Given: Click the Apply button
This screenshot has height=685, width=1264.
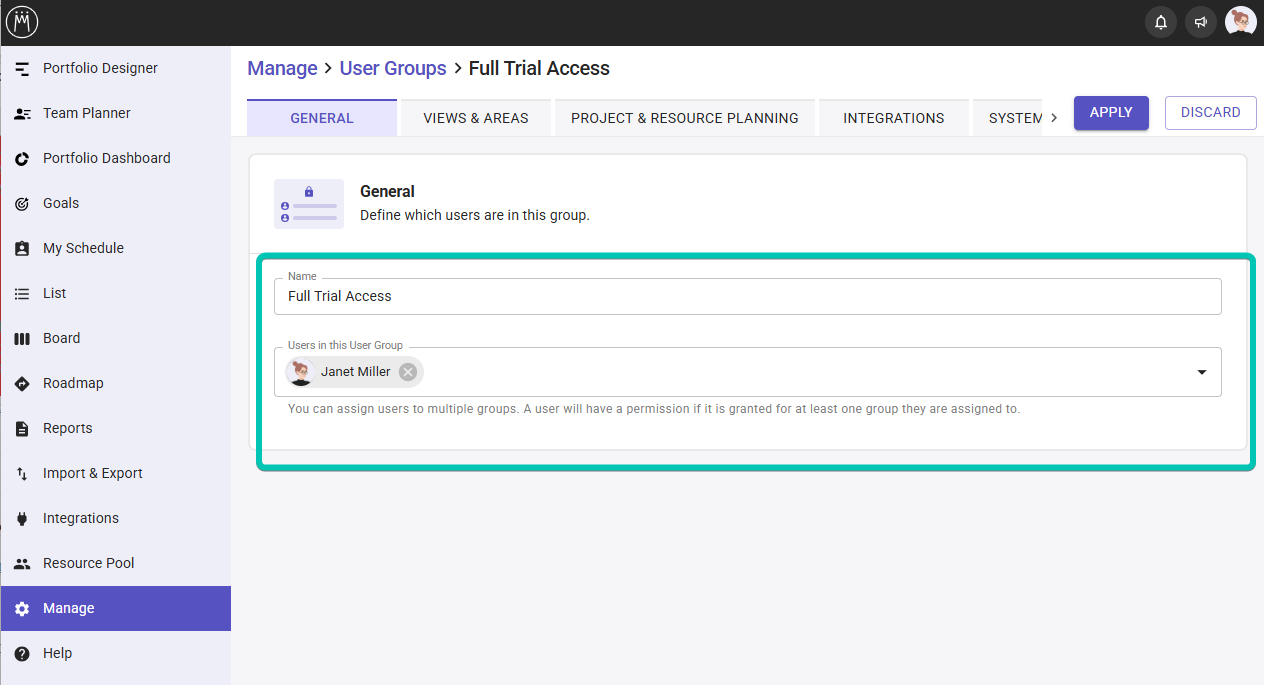Looking at the screenshot, I should pyautogui.click(x=1111, y=113).
